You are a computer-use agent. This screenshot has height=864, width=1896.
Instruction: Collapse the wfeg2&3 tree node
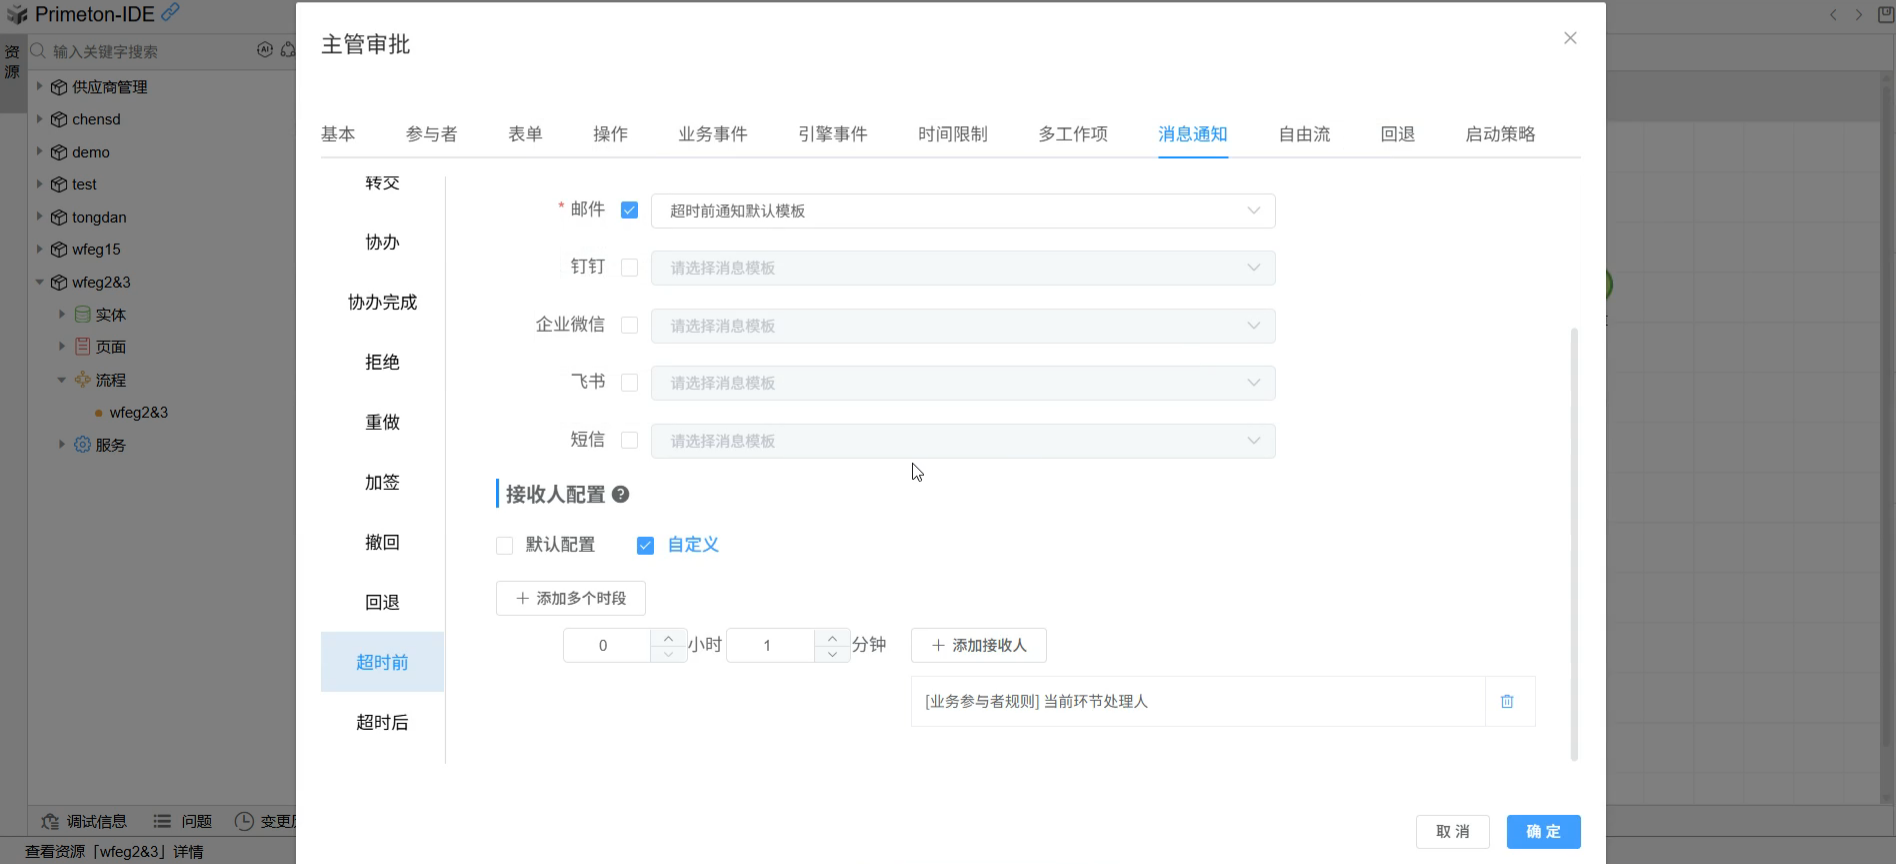(x=40, y=282)
